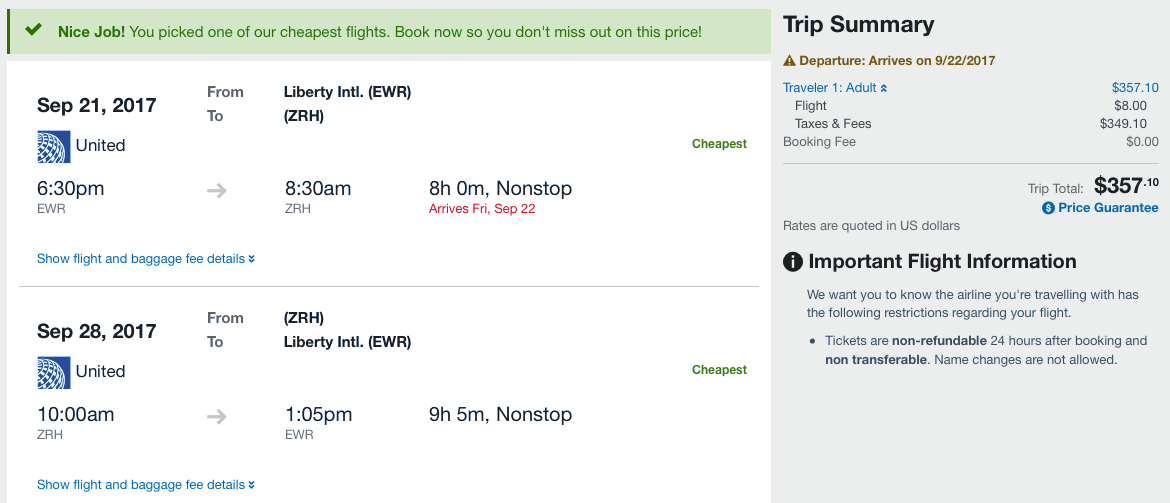This screenshot has width=1170, height=503.
Task: Click the Cheapest label on the return flight
Action: (x=719, y=370)
